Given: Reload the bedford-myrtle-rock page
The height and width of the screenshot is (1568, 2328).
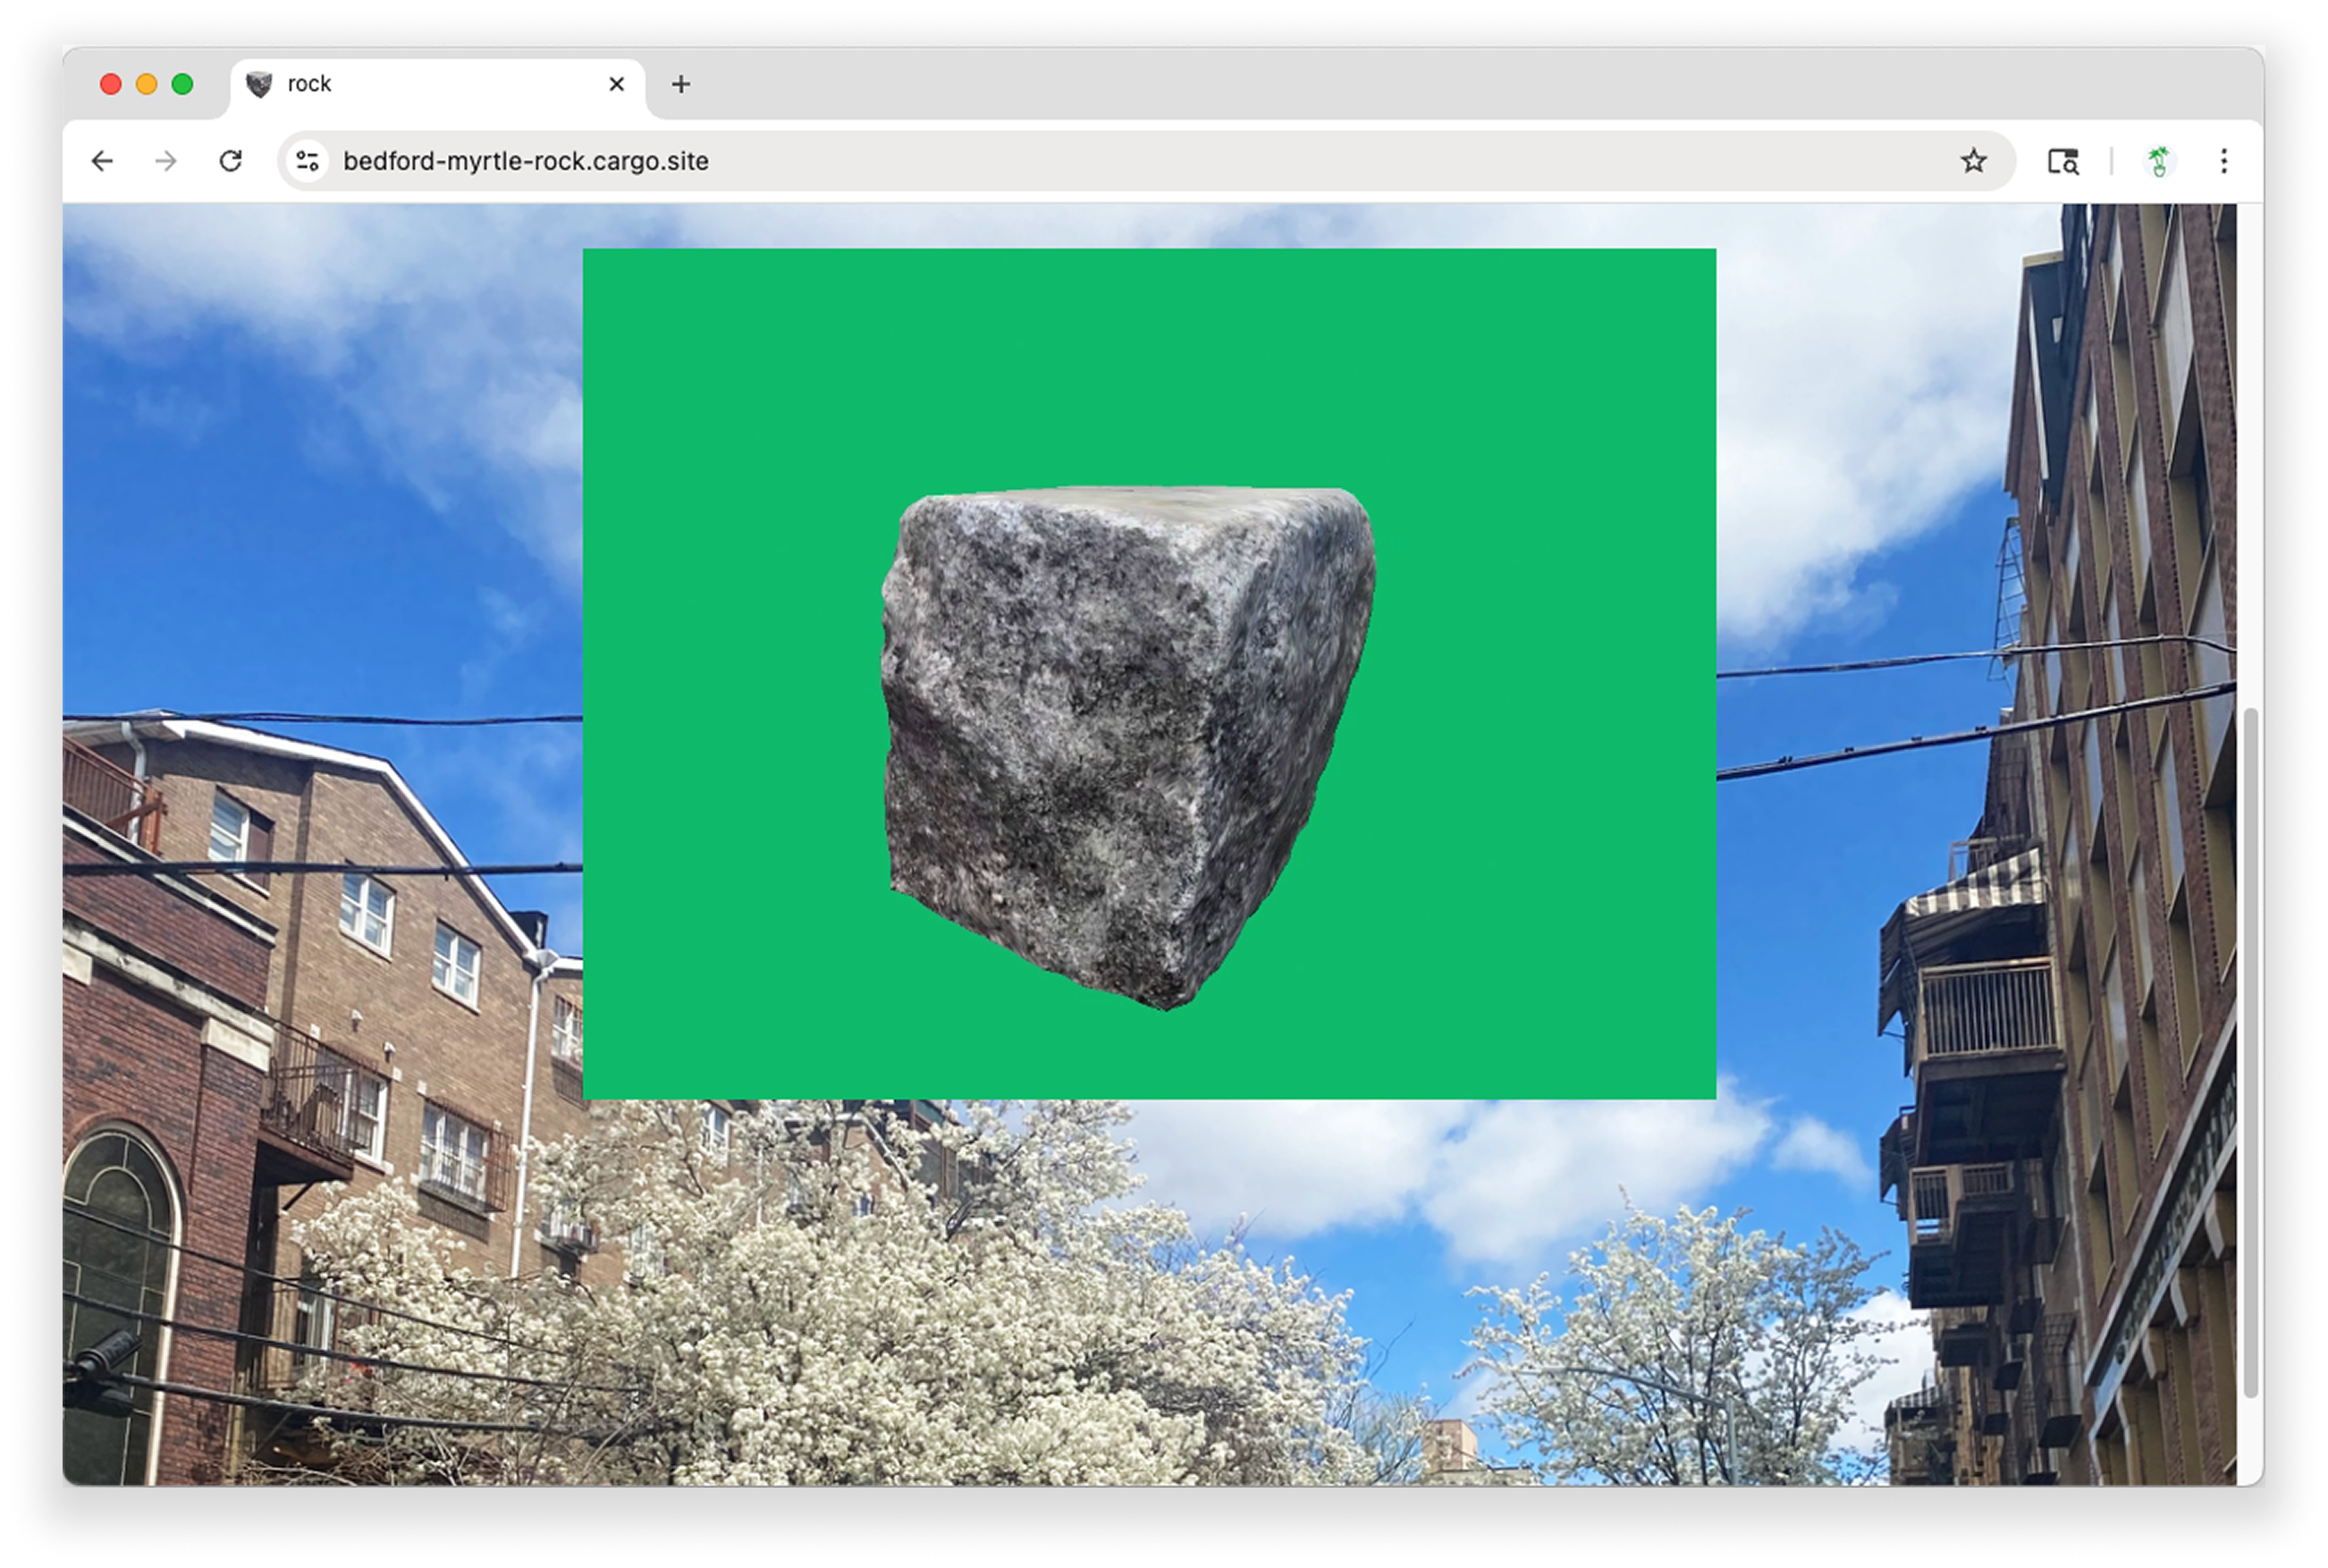Looking at the screenshot, I should point(231,161).
